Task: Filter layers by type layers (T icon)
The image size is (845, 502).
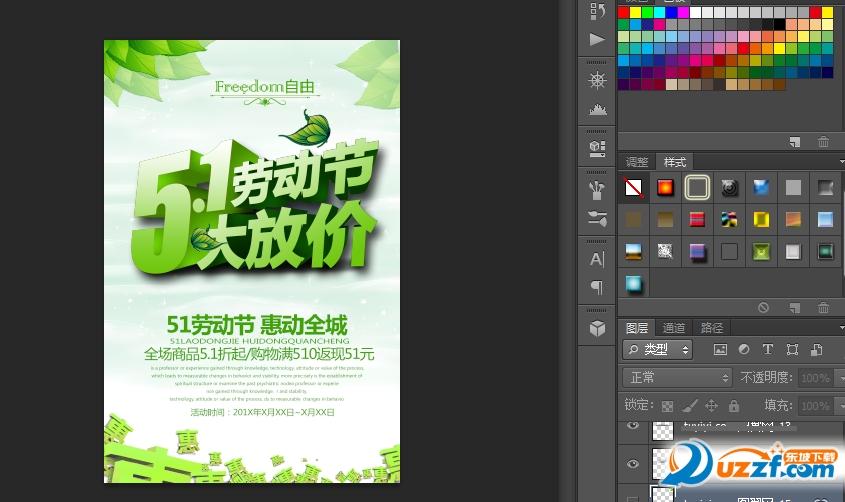Action: coord(768,350)
